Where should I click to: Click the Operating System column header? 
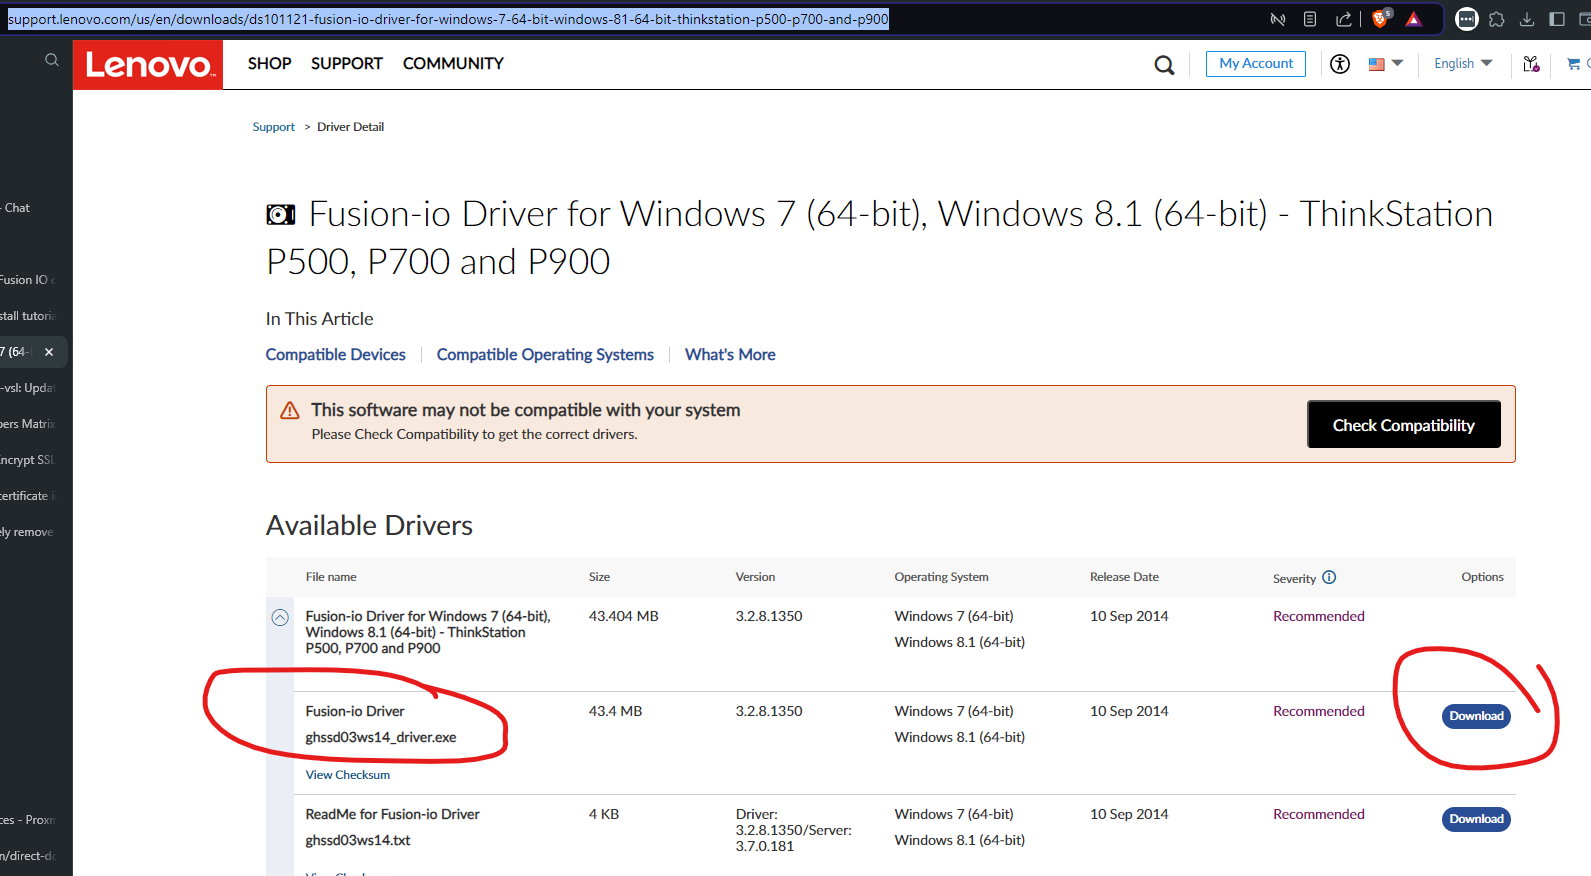point(941,577)
